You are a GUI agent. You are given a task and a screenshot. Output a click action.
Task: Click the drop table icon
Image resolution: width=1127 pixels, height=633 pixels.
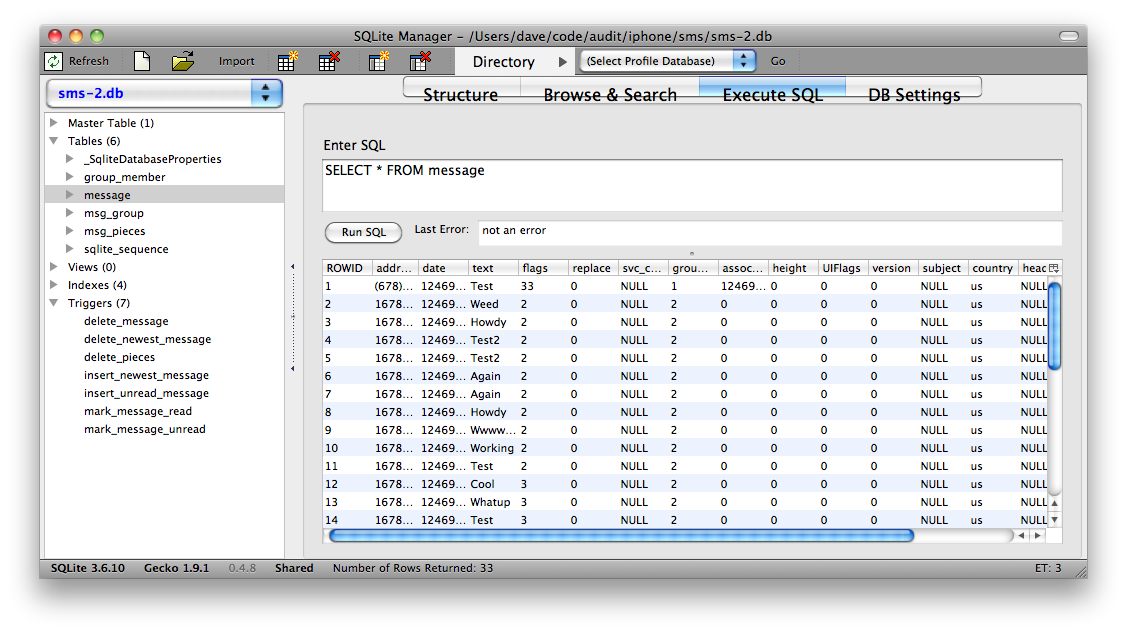[x=329, y=61]
